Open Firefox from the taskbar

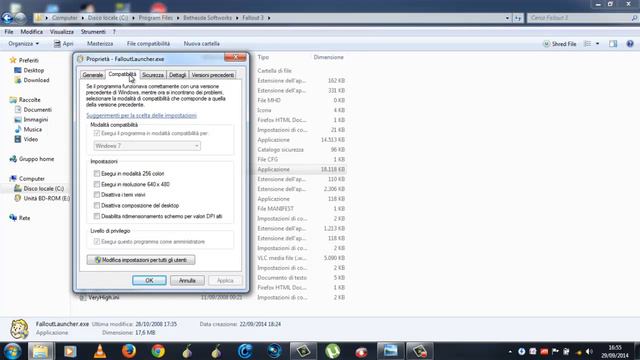[x=129, y=351]
